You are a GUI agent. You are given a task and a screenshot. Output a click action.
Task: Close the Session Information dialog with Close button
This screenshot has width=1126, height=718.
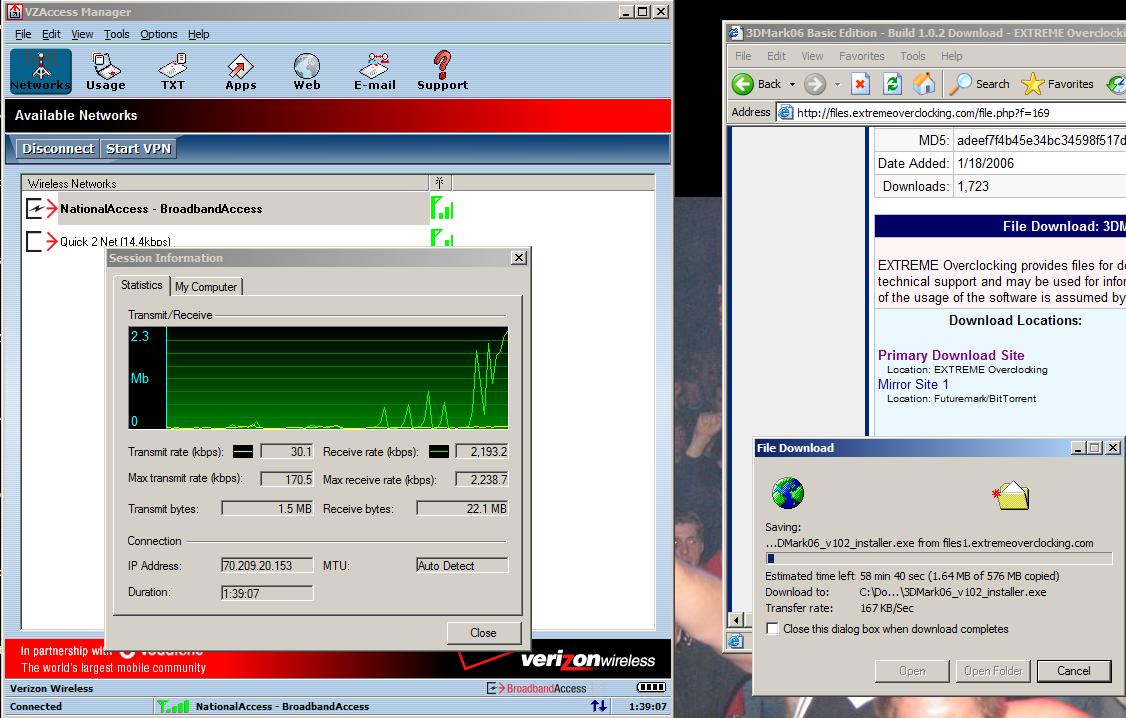click(x=483, y=633)
